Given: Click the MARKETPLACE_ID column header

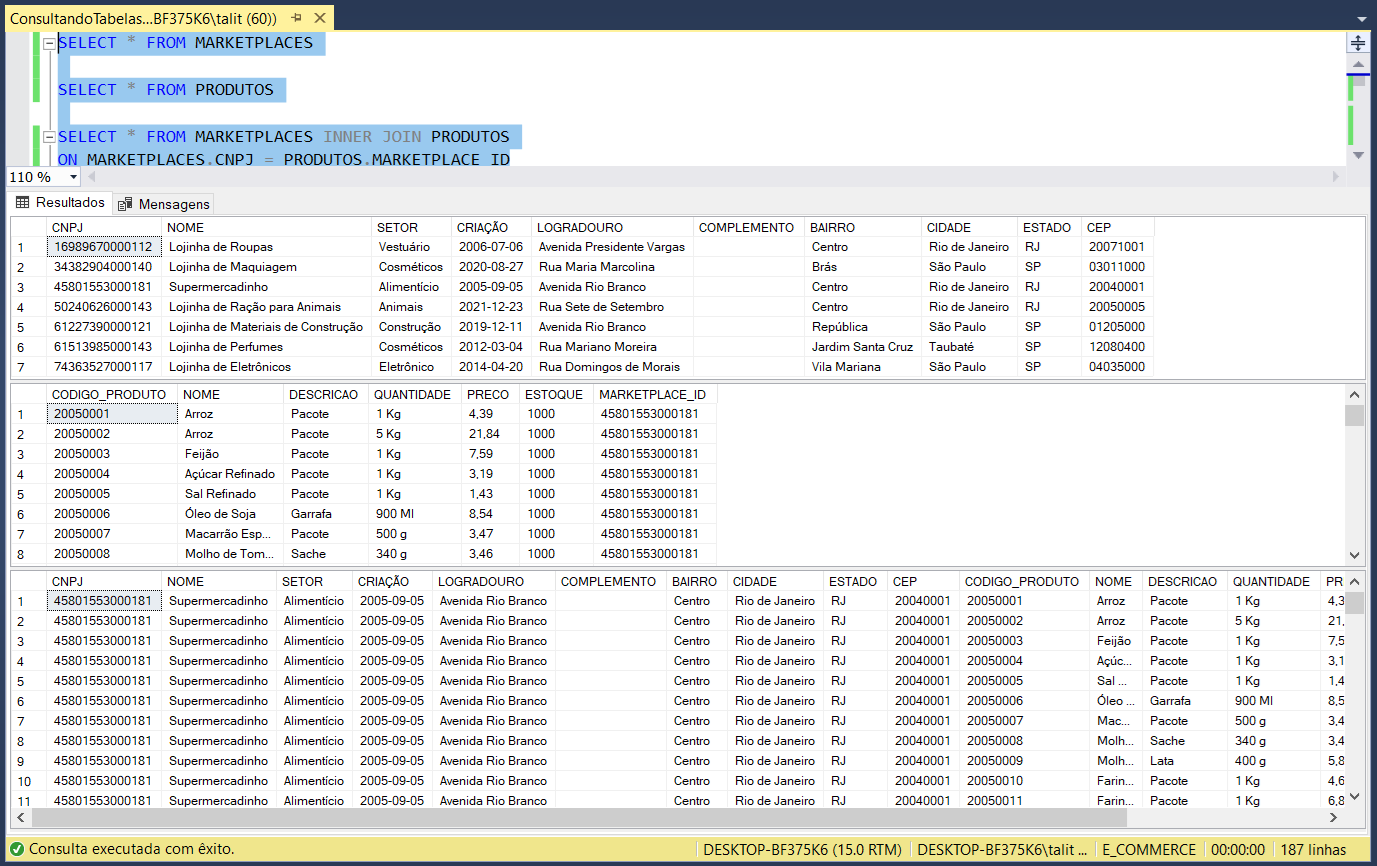Looking at the screenshot, I should coord(655,394).
